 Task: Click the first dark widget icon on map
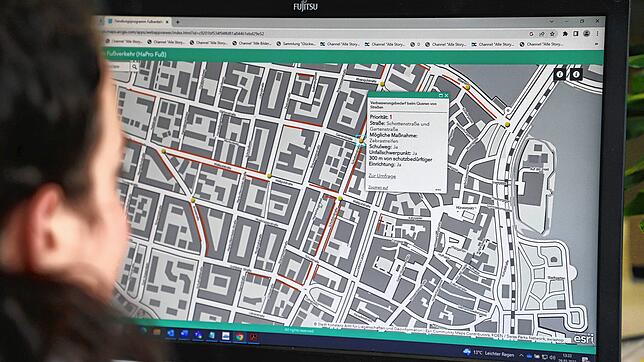coord(560,74)
